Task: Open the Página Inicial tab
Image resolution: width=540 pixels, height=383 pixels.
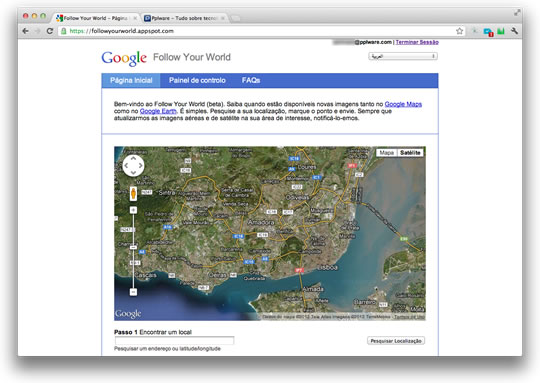Action: pos(131,80)
